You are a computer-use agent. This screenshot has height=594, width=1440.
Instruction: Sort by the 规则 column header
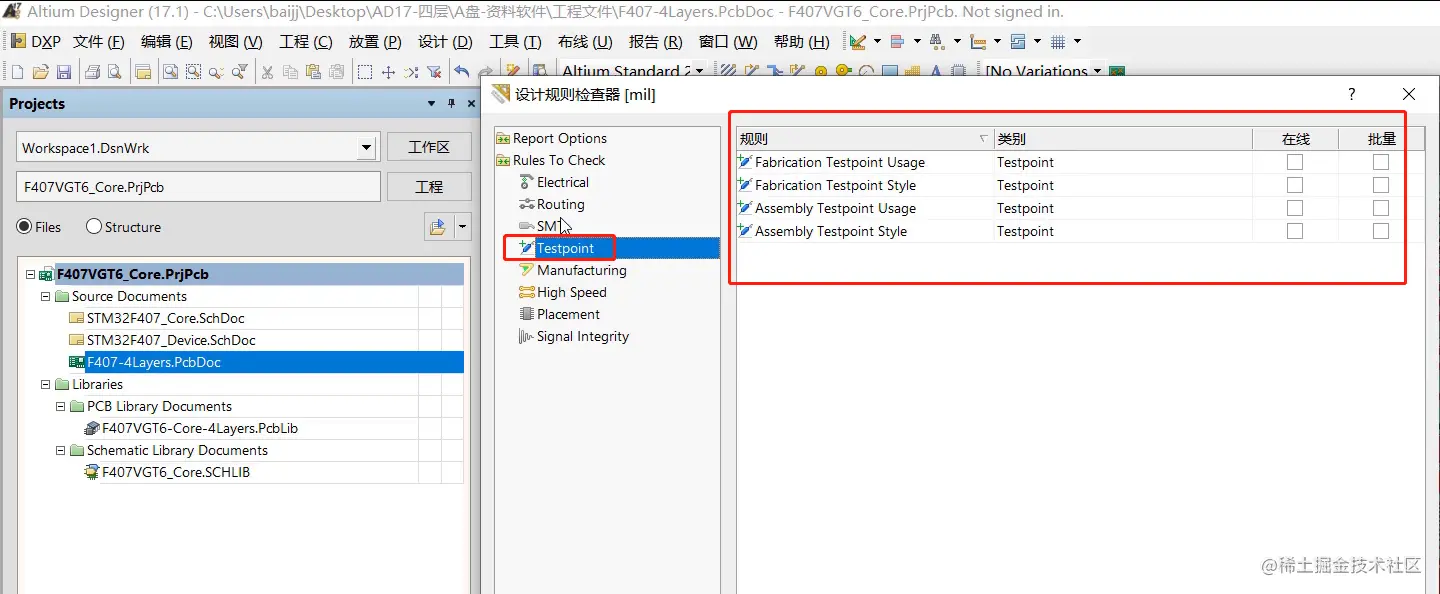(x=865, y=139)
